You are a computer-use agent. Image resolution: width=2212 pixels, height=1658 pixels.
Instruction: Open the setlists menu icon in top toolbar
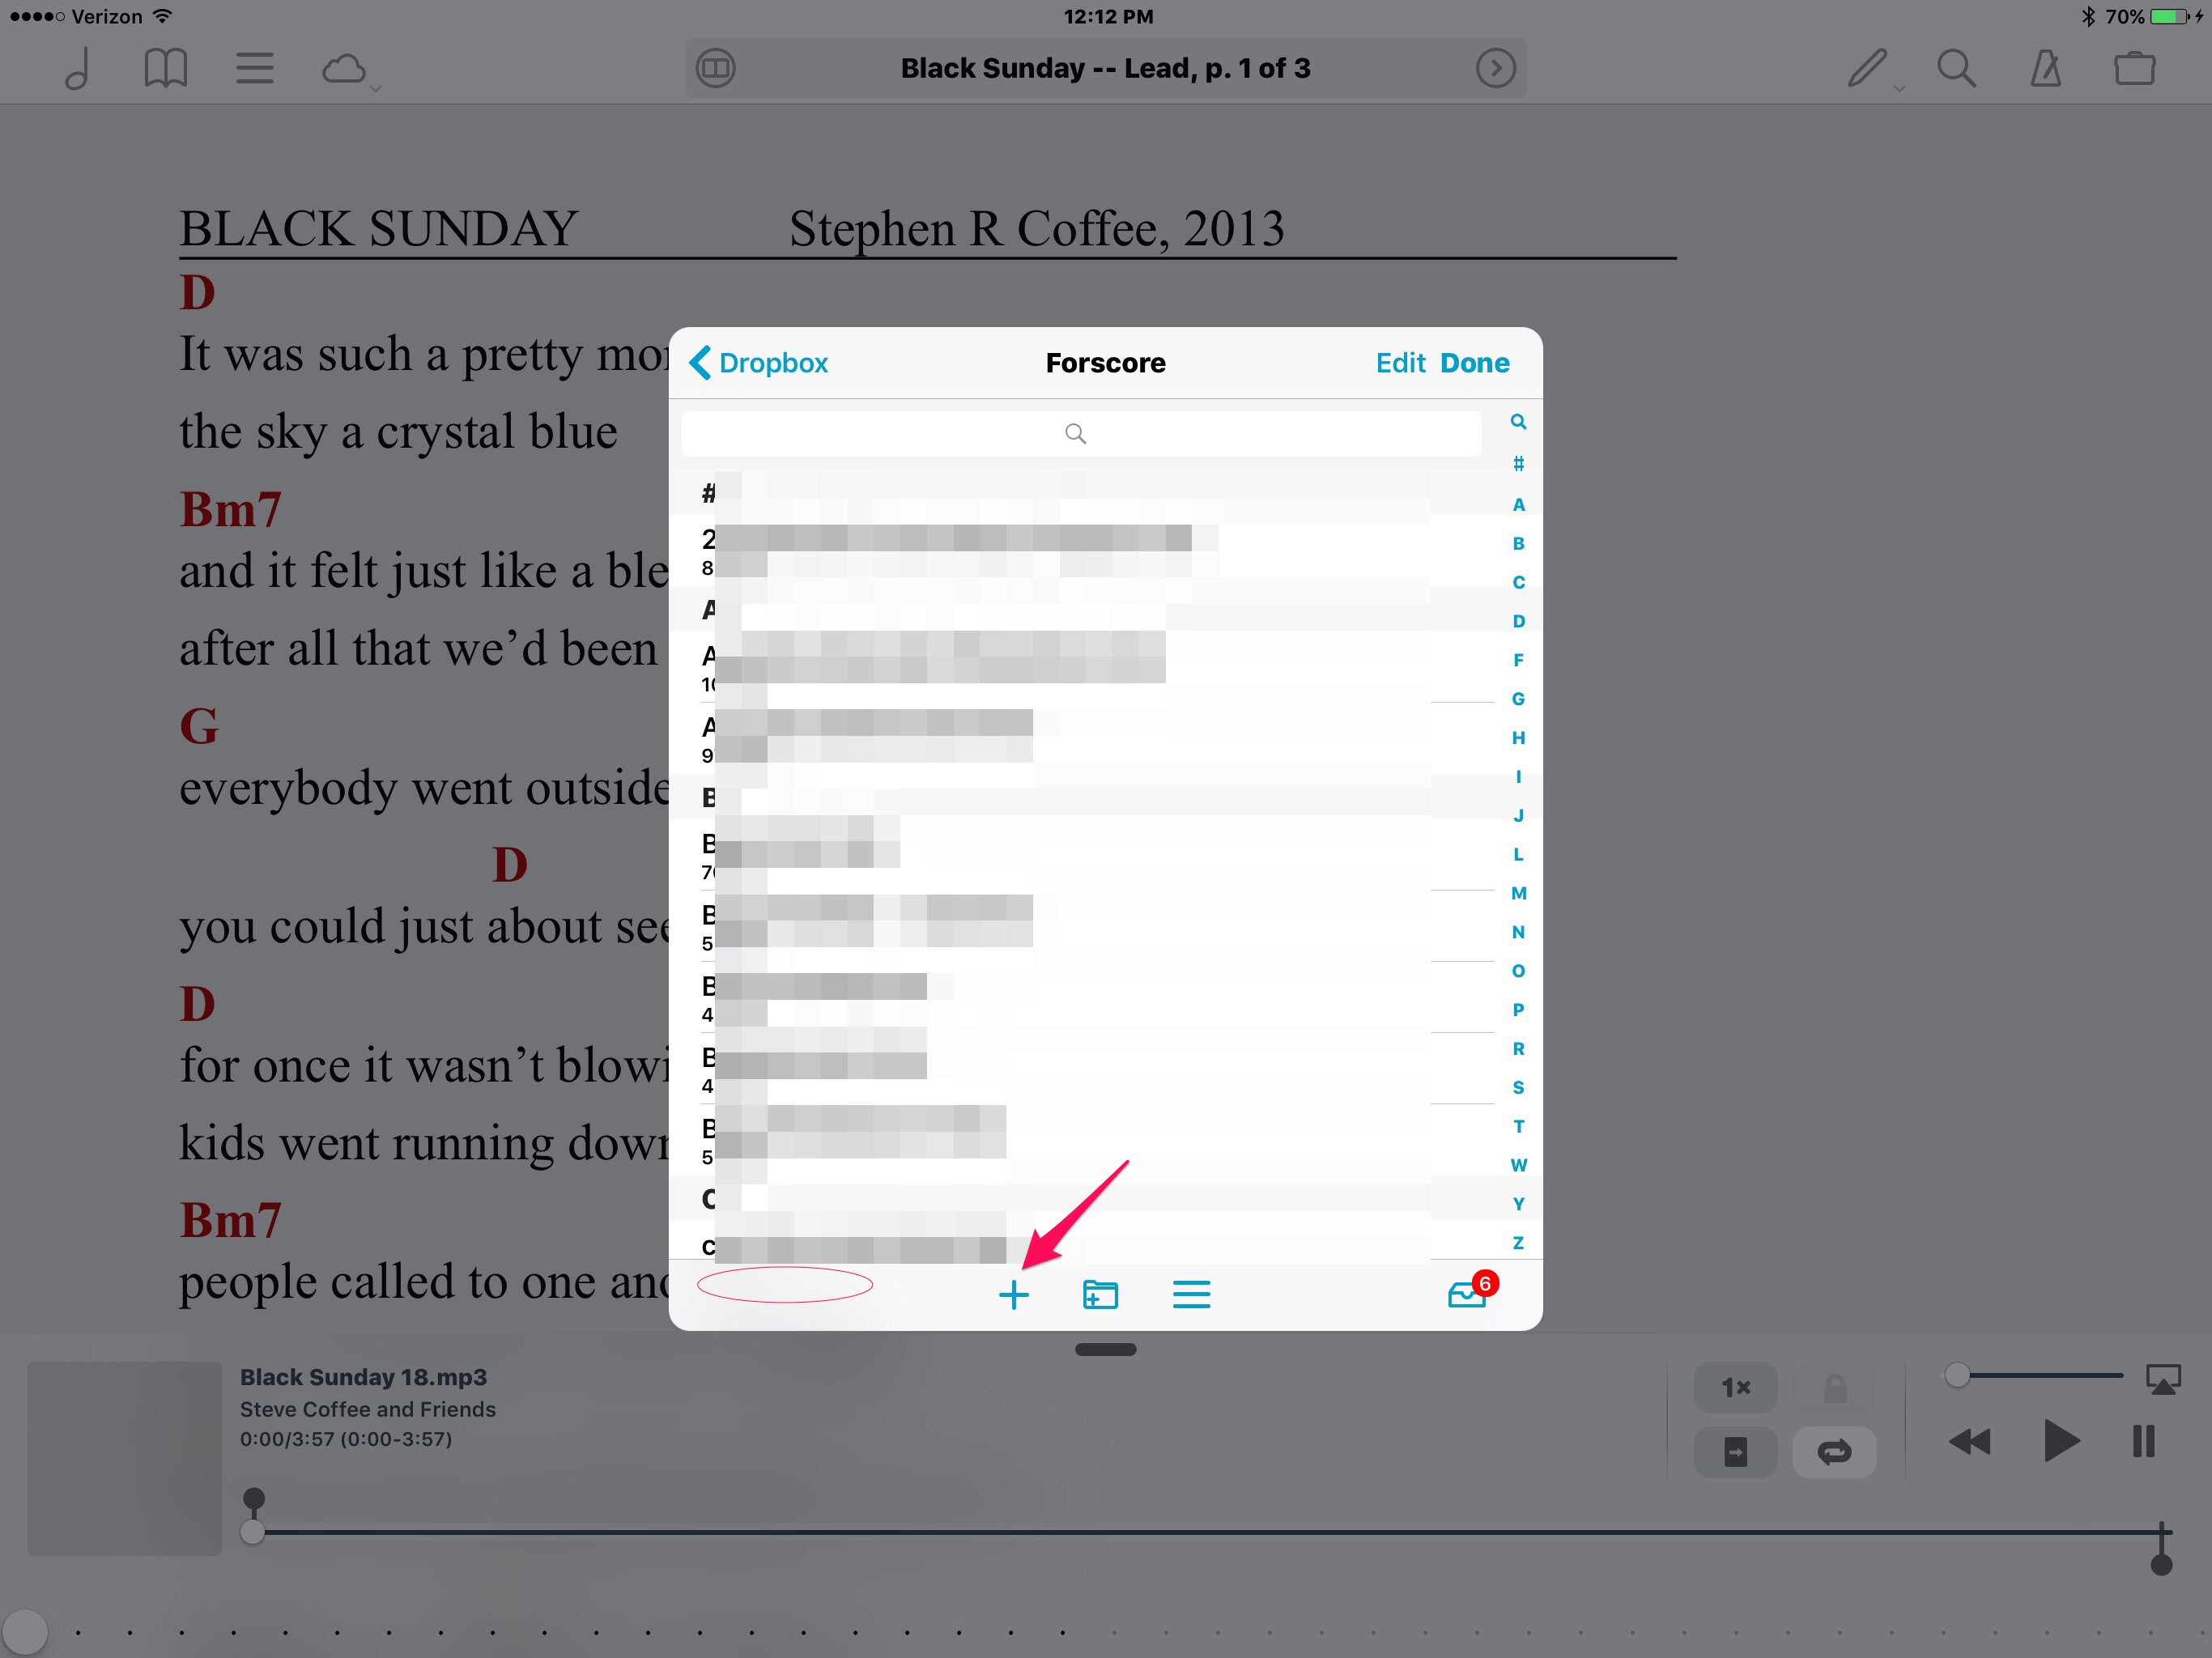[x=254, y=69]
